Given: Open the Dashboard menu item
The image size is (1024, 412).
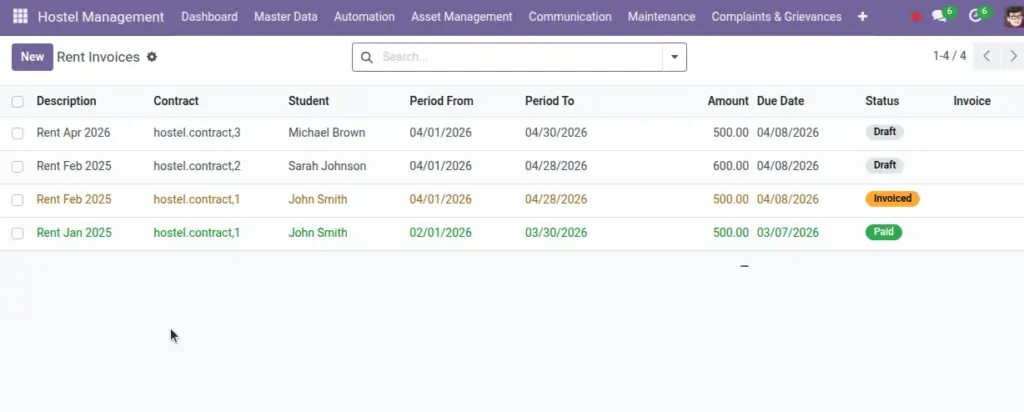Looking at the screenshot, I should pos(210,17).
